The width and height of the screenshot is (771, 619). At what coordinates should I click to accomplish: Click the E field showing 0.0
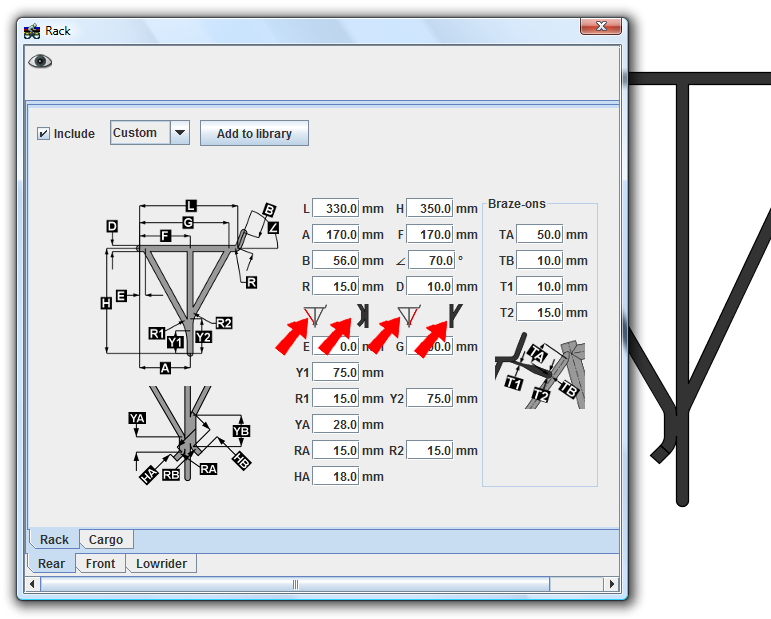click(x=336, y=347)
